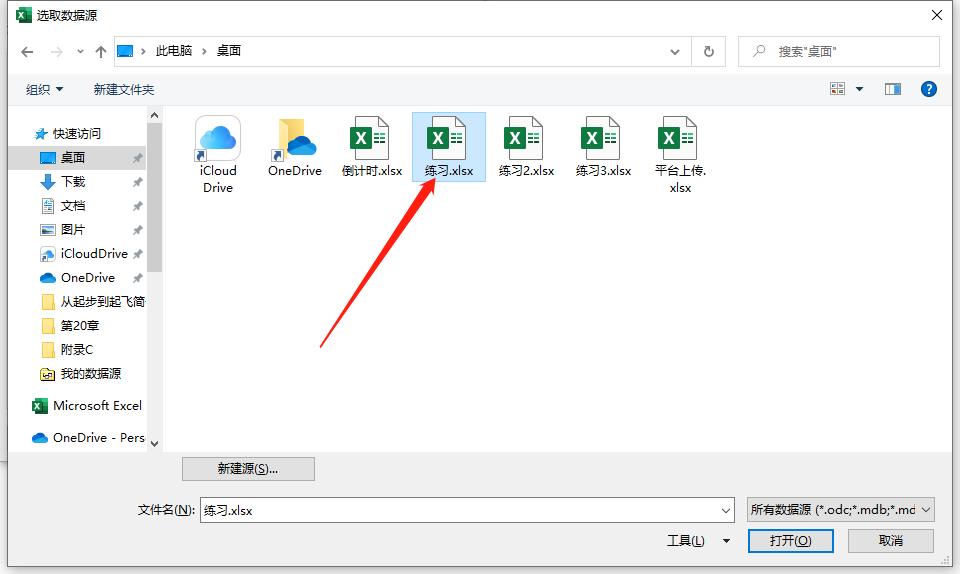
Task: Click the 搜索"桌面" search box
Action: pos(839,51)
